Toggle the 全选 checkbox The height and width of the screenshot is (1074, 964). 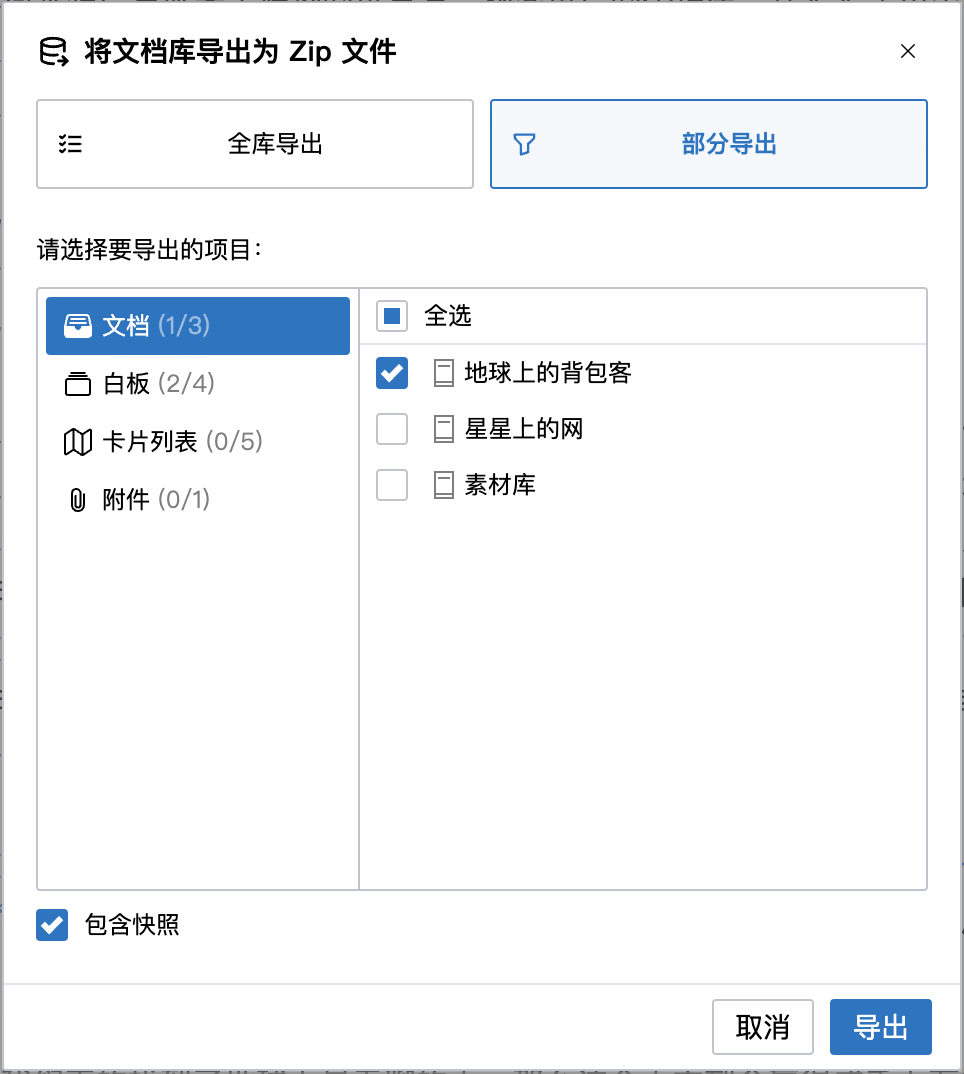click(392, 316)
